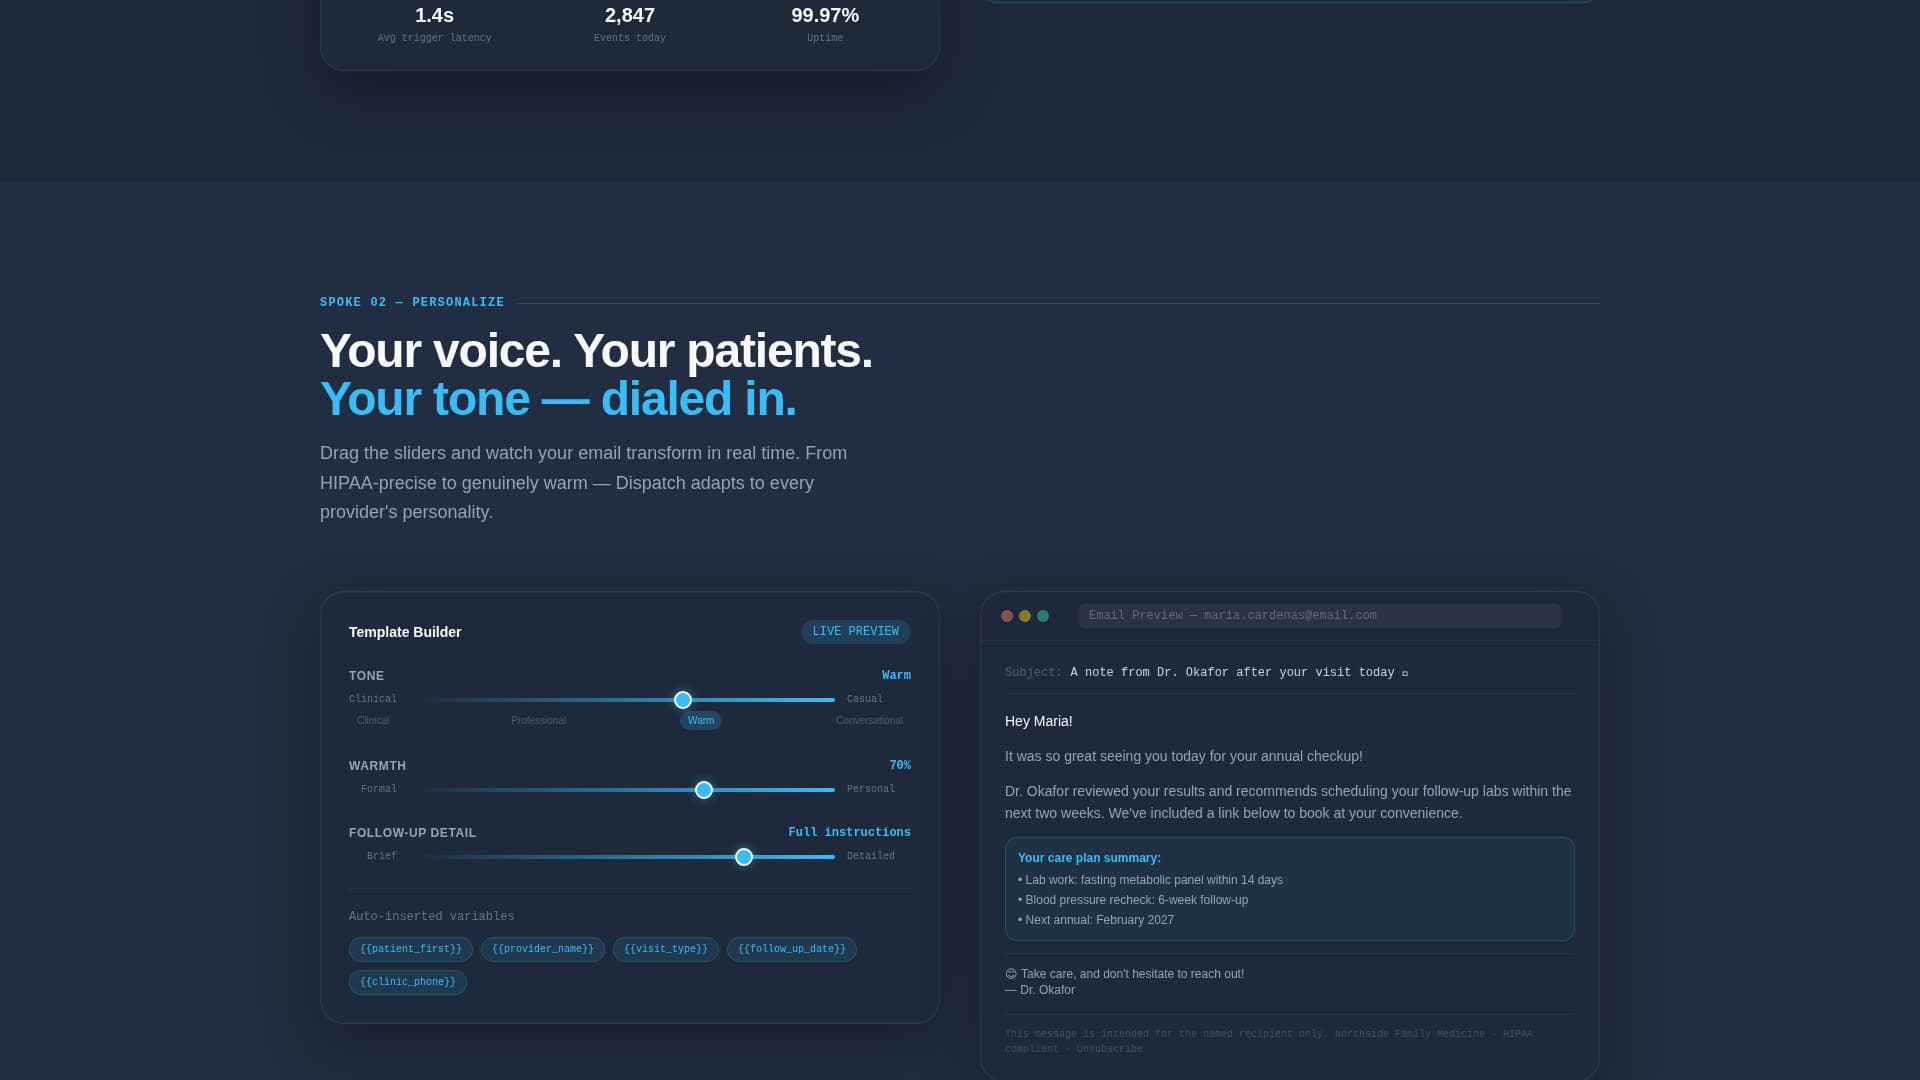Click the LIVE PREVIEW badge
The width and height of the screenshot is (1920, 1080).
coord(856,632)
